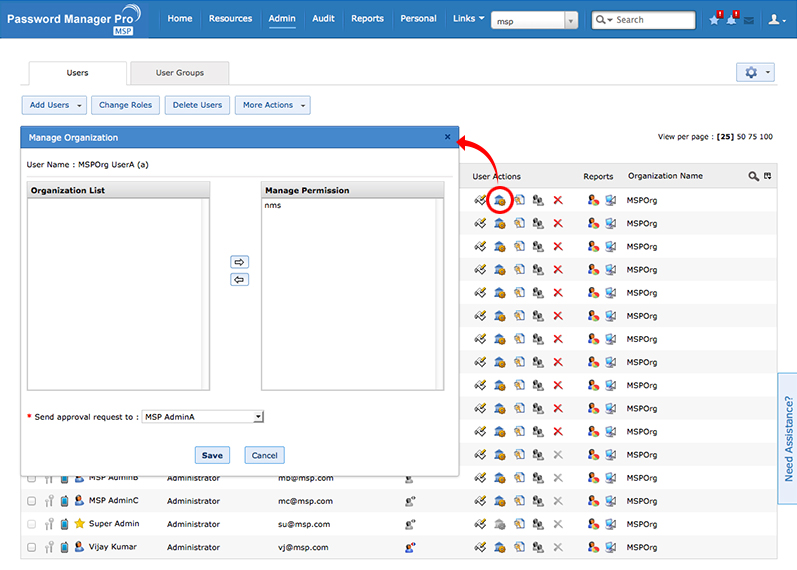This screenshot has height=570, width=797.
Task: Manage organization icon for Vijay Kumar
Action: click(500, 547)
